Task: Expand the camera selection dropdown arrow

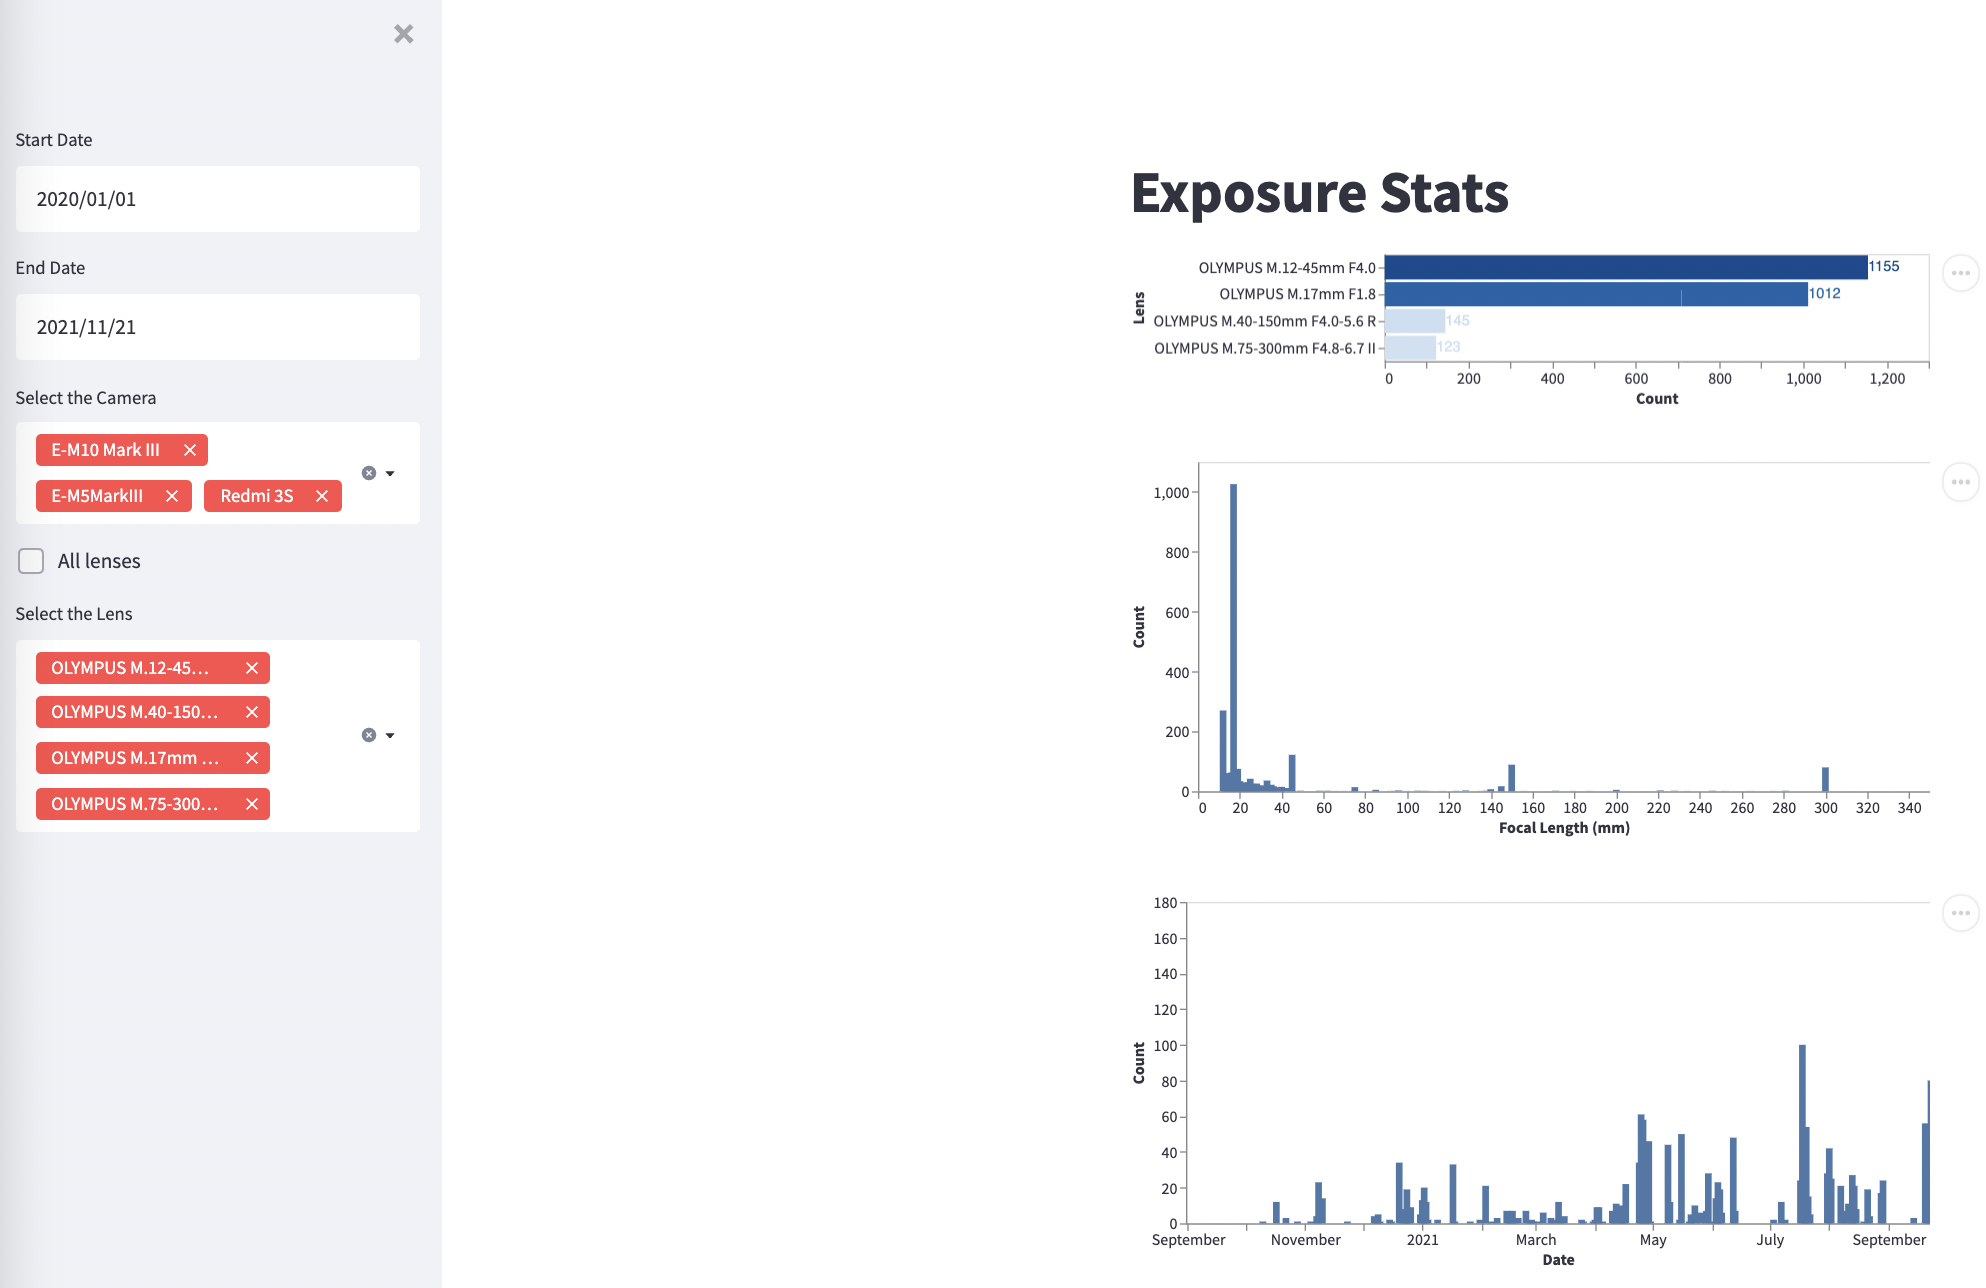Action: [391, 473]
